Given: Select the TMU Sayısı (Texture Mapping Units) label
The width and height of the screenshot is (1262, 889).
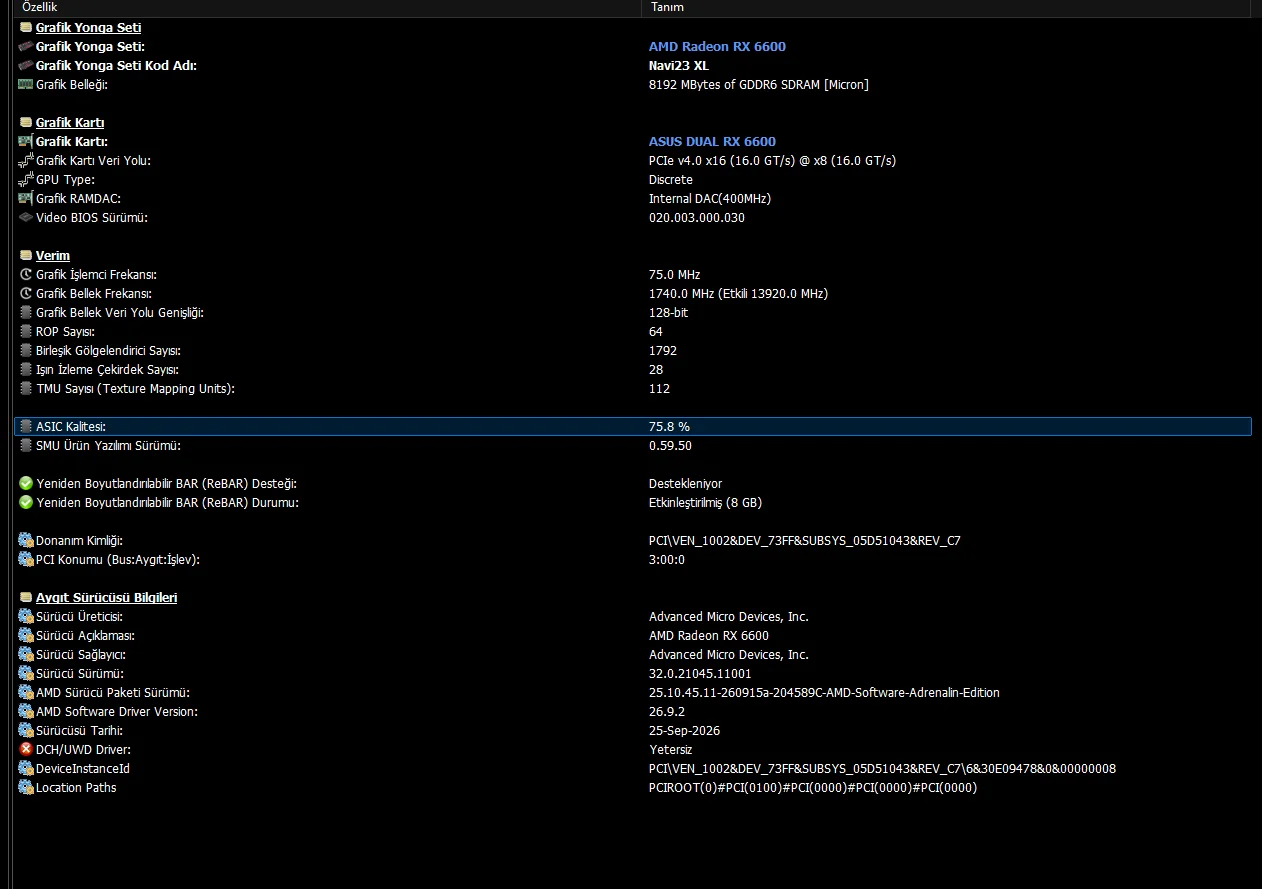Looking at the screenshot, I should click(x=135, y=389).
